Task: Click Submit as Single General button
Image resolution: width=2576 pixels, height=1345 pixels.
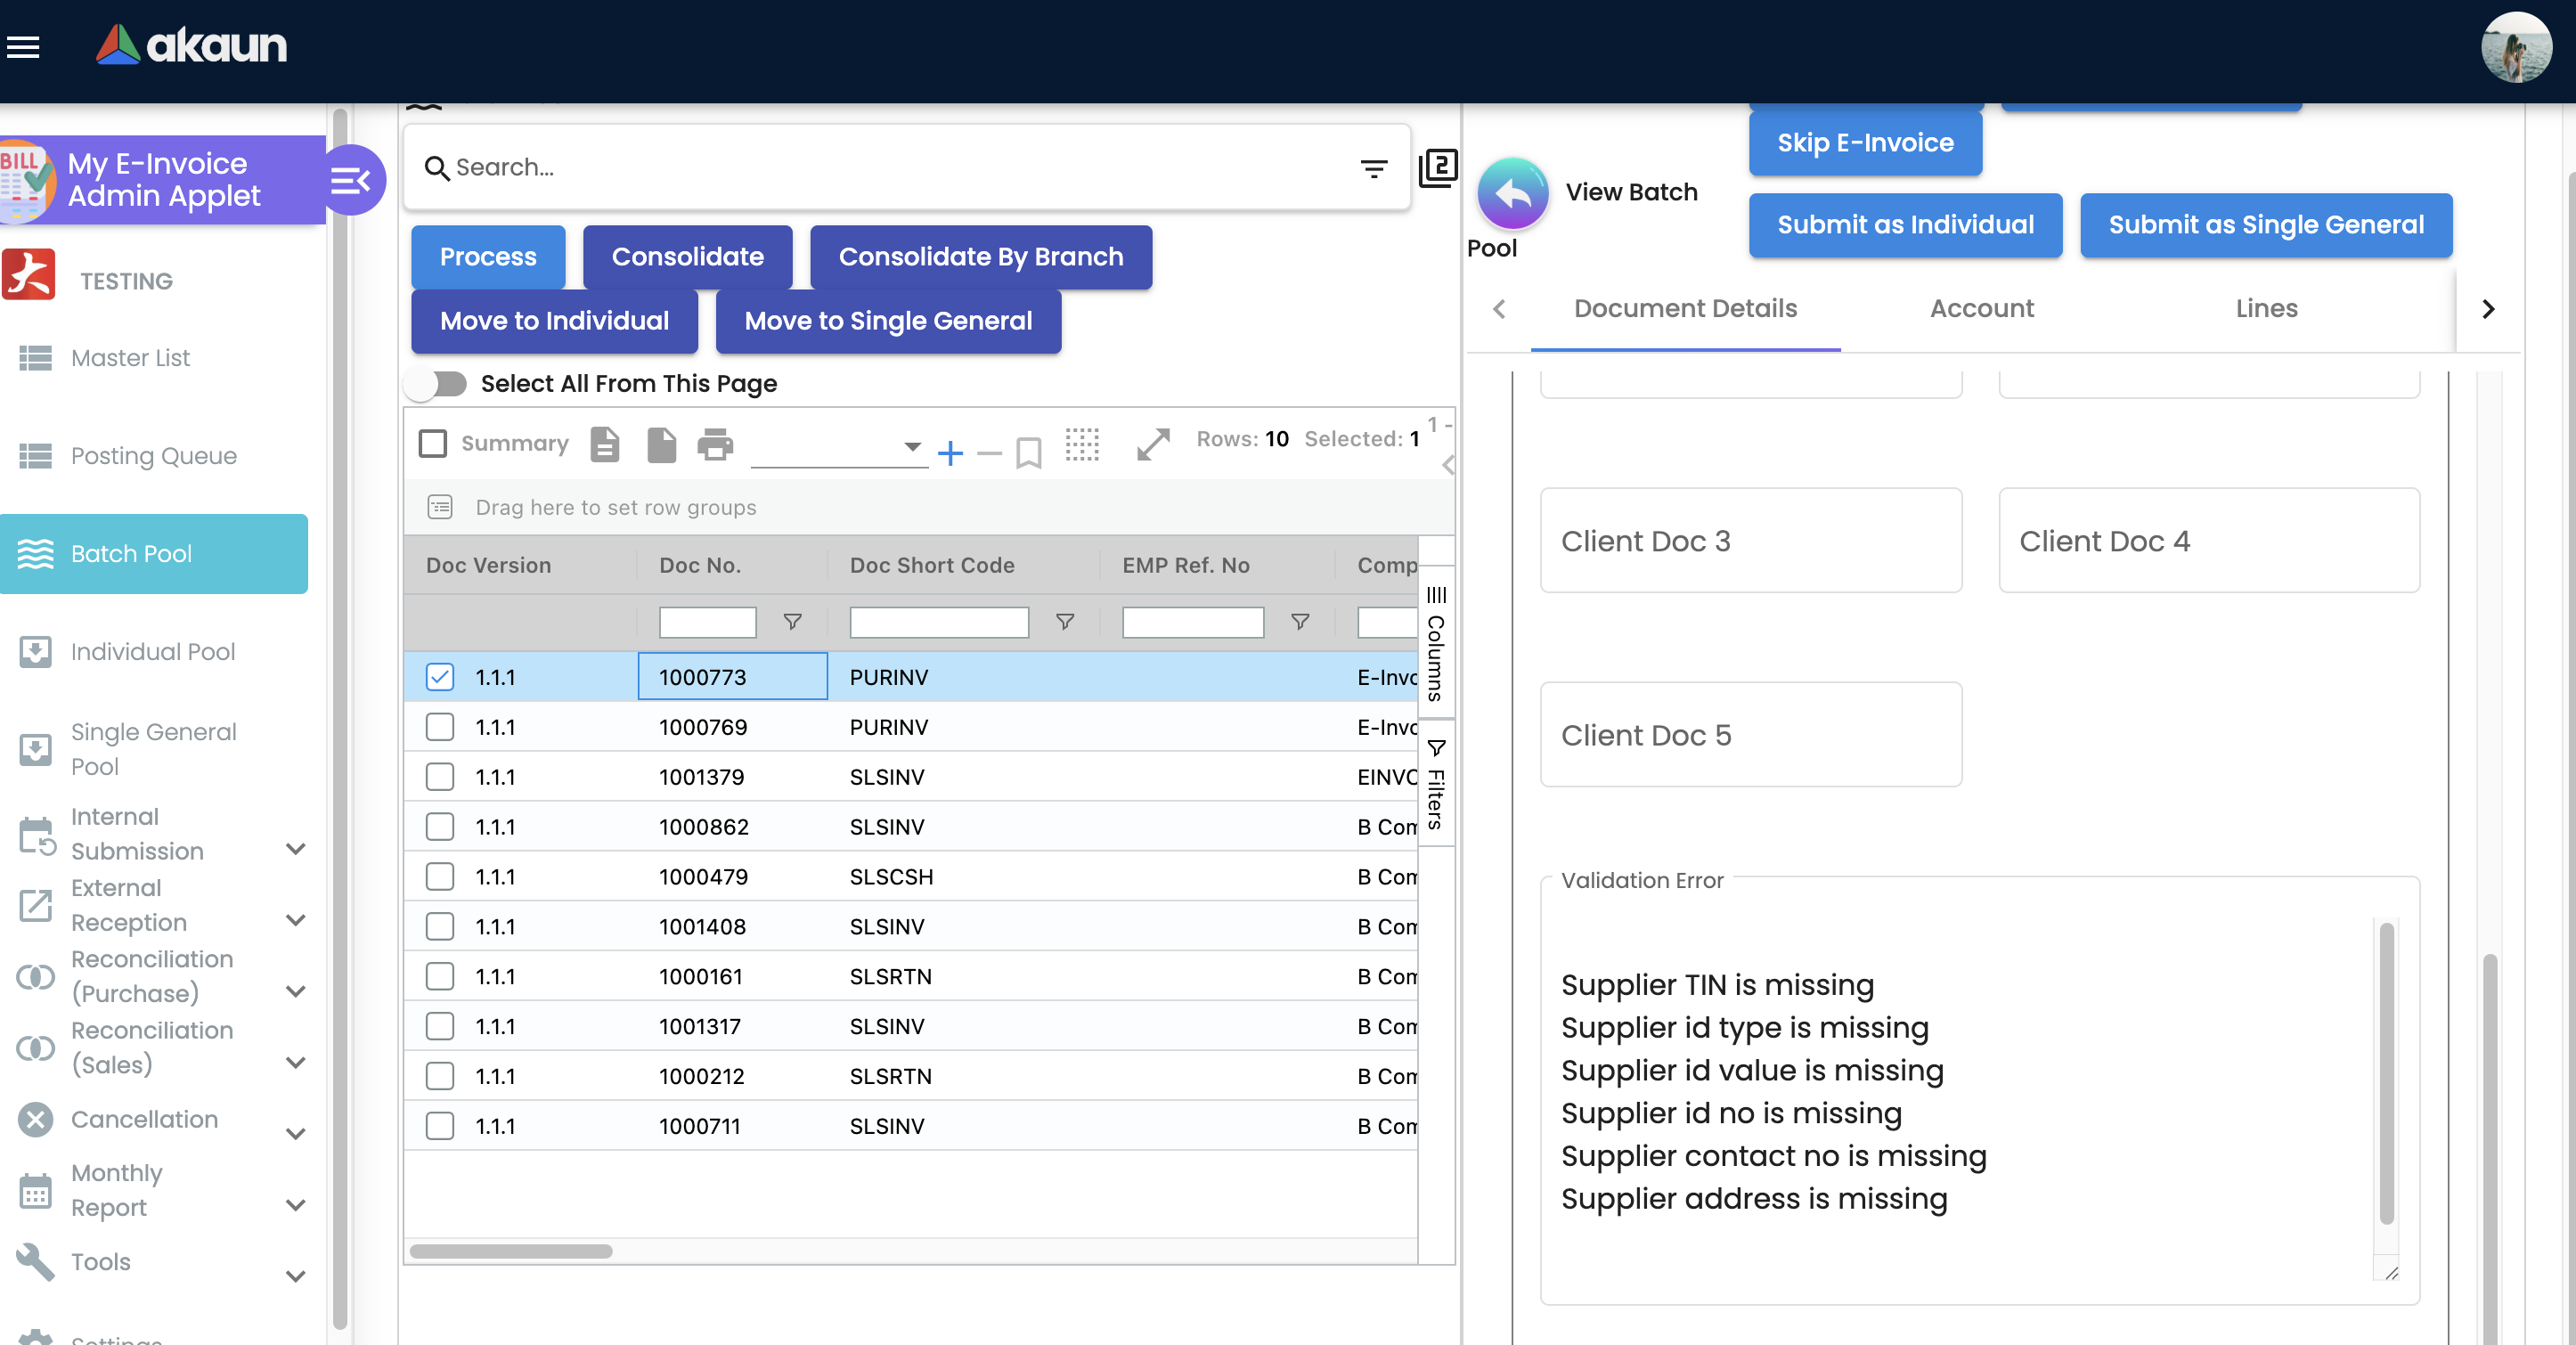Action: 2265,225
